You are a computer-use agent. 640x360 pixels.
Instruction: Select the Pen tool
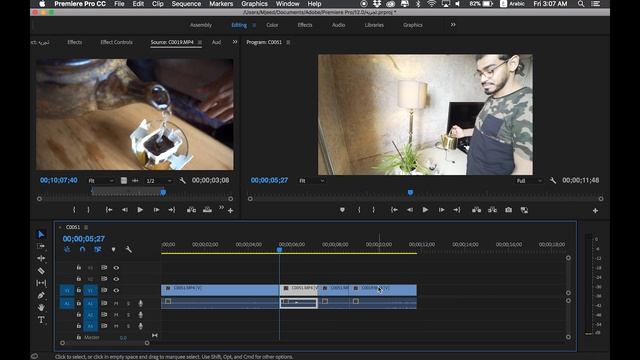tap(41, 295)
